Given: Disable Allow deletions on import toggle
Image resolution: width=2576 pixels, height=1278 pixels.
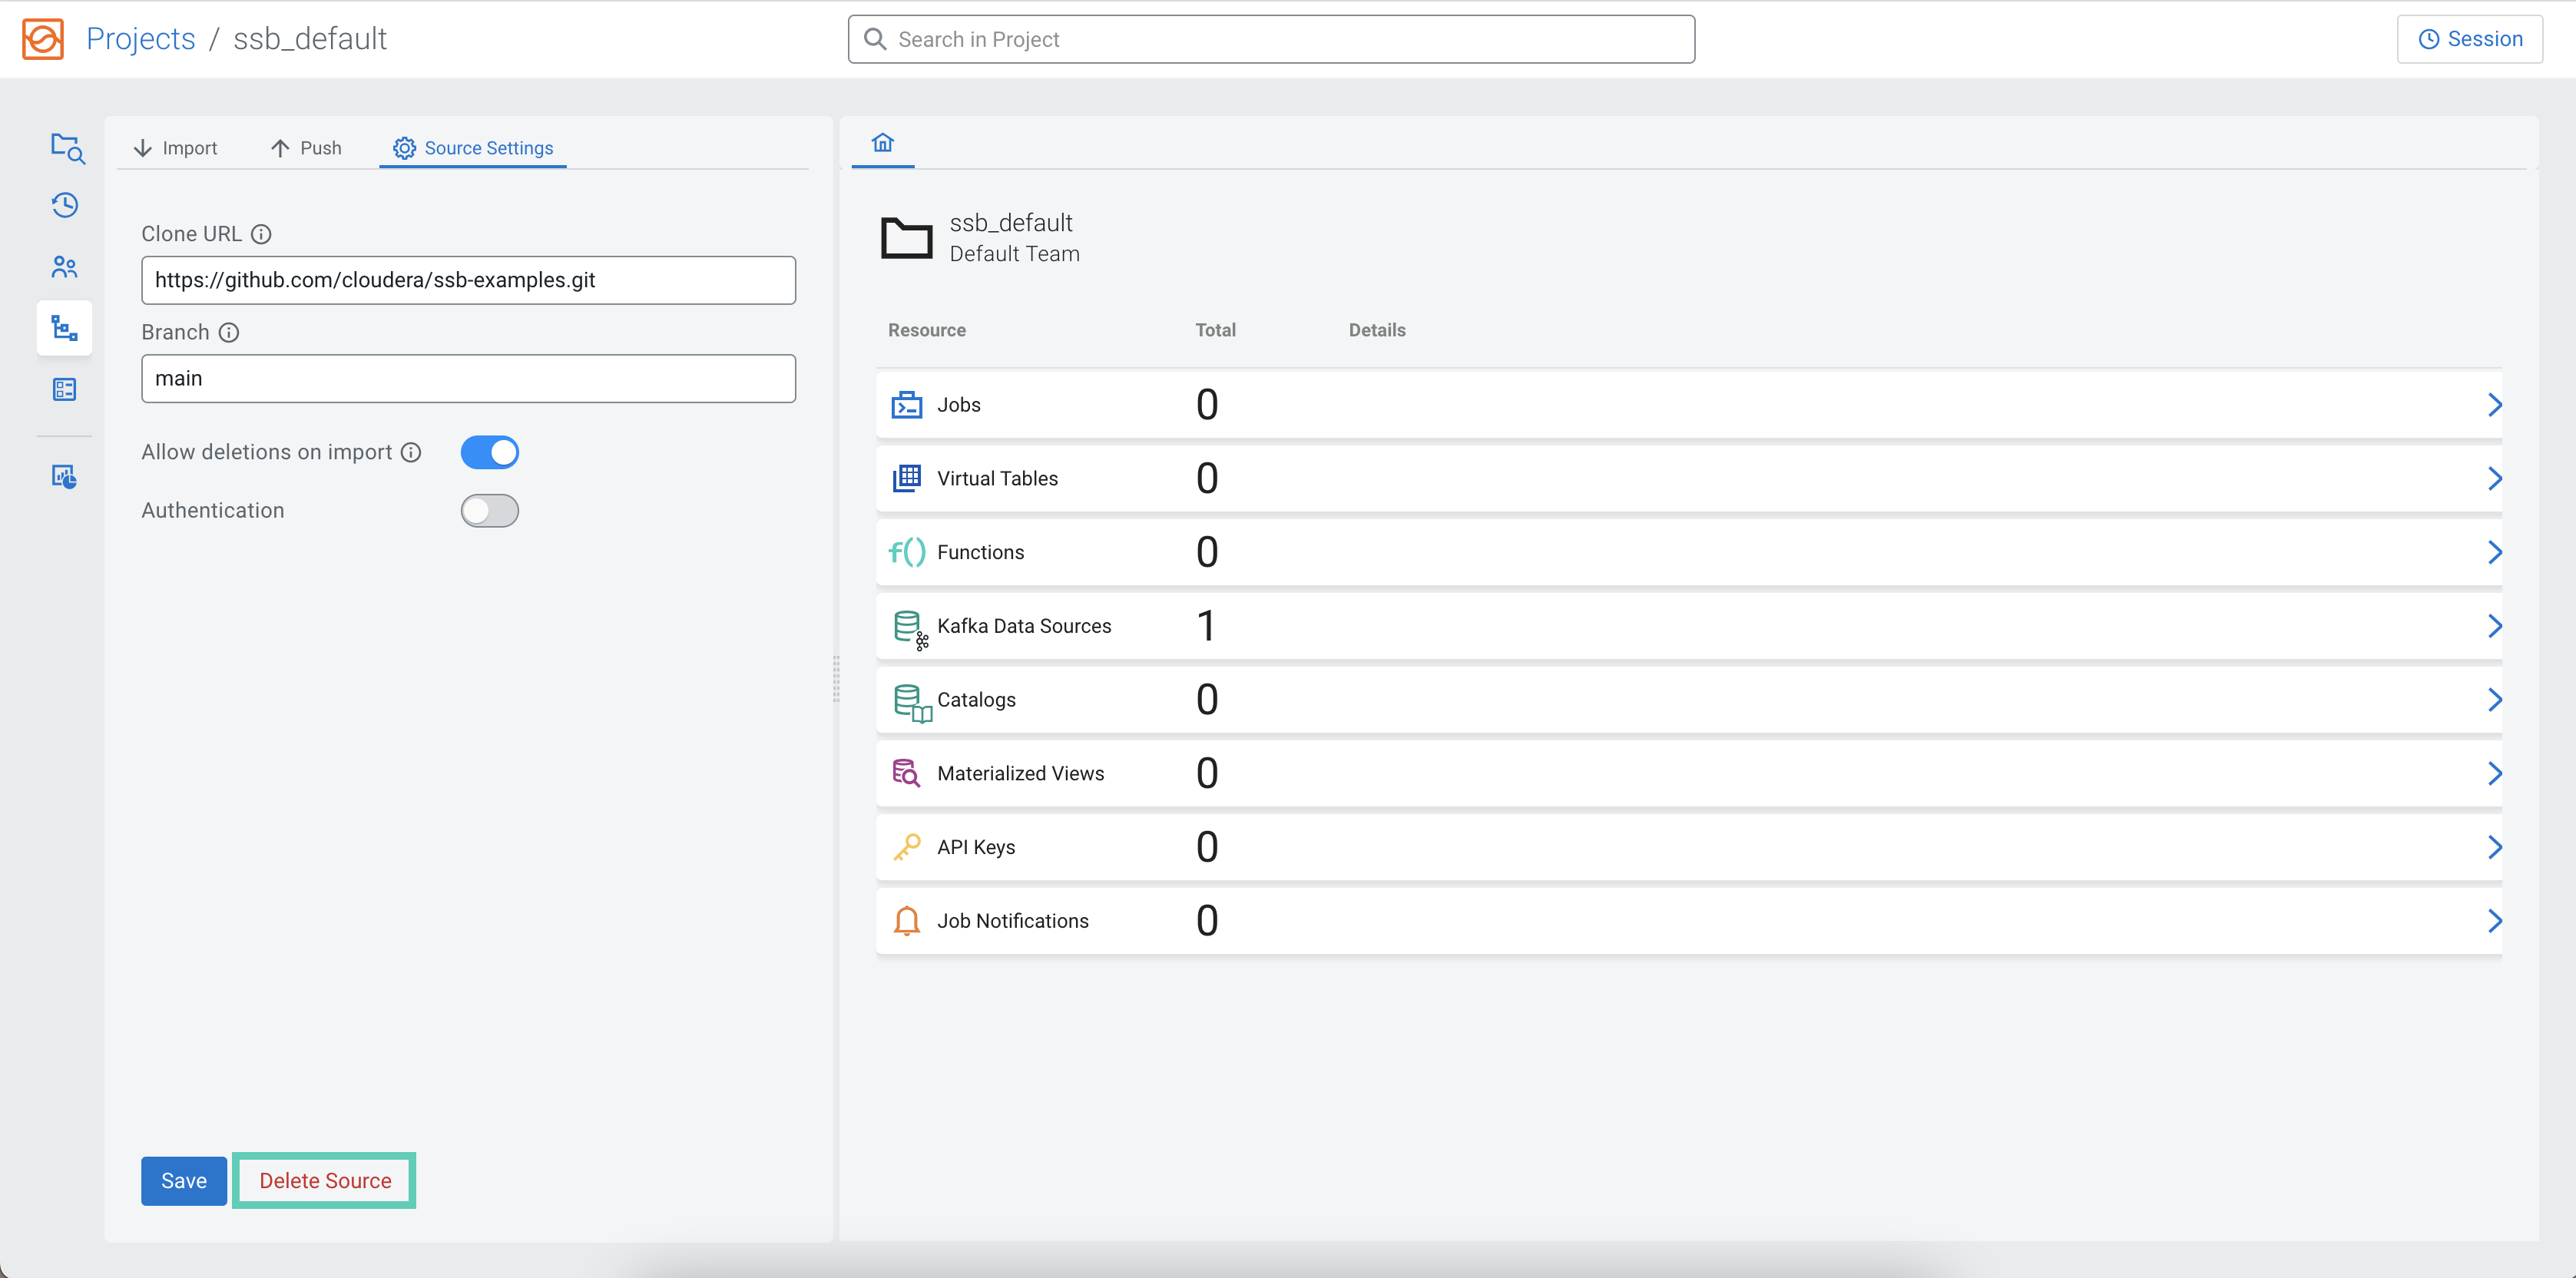Looking at the screenshot, I should pyautogui.click(x=489, y=452).
